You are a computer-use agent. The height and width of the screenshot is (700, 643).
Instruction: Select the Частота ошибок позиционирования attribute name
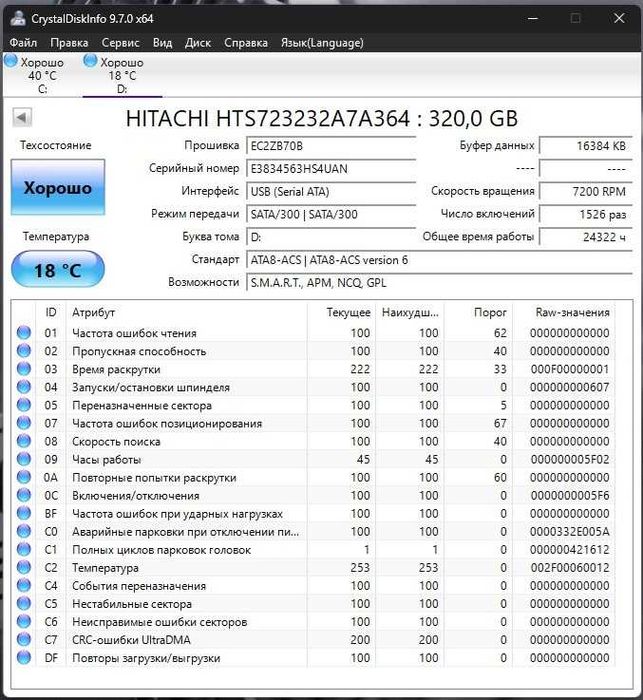167,423
